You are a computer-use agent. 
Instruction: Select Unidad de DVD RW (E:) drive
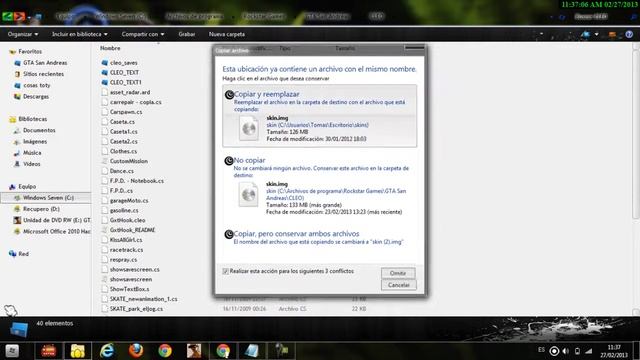(x=52, y=220)
